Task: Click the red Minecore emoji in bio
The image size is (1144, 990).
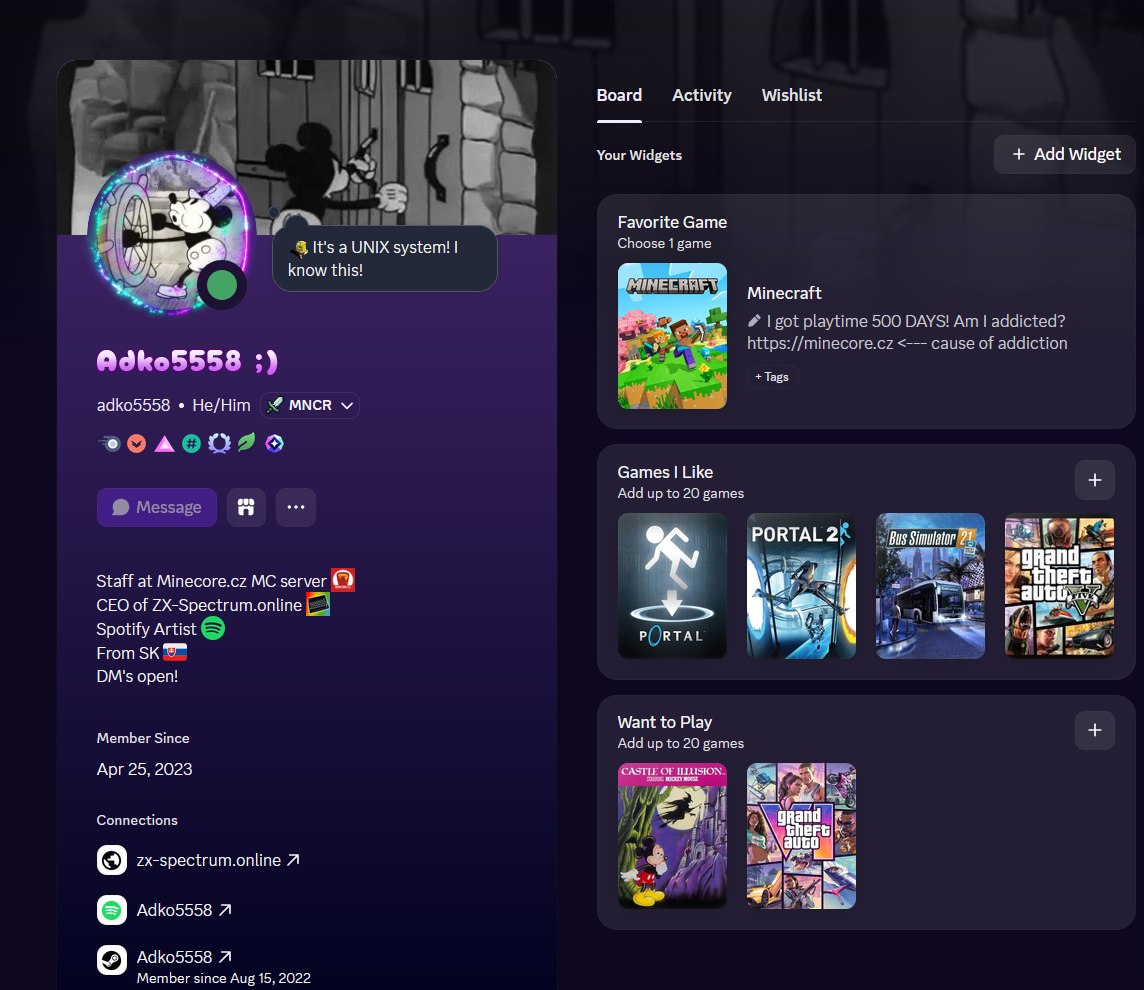Action: tap(343, 580)
